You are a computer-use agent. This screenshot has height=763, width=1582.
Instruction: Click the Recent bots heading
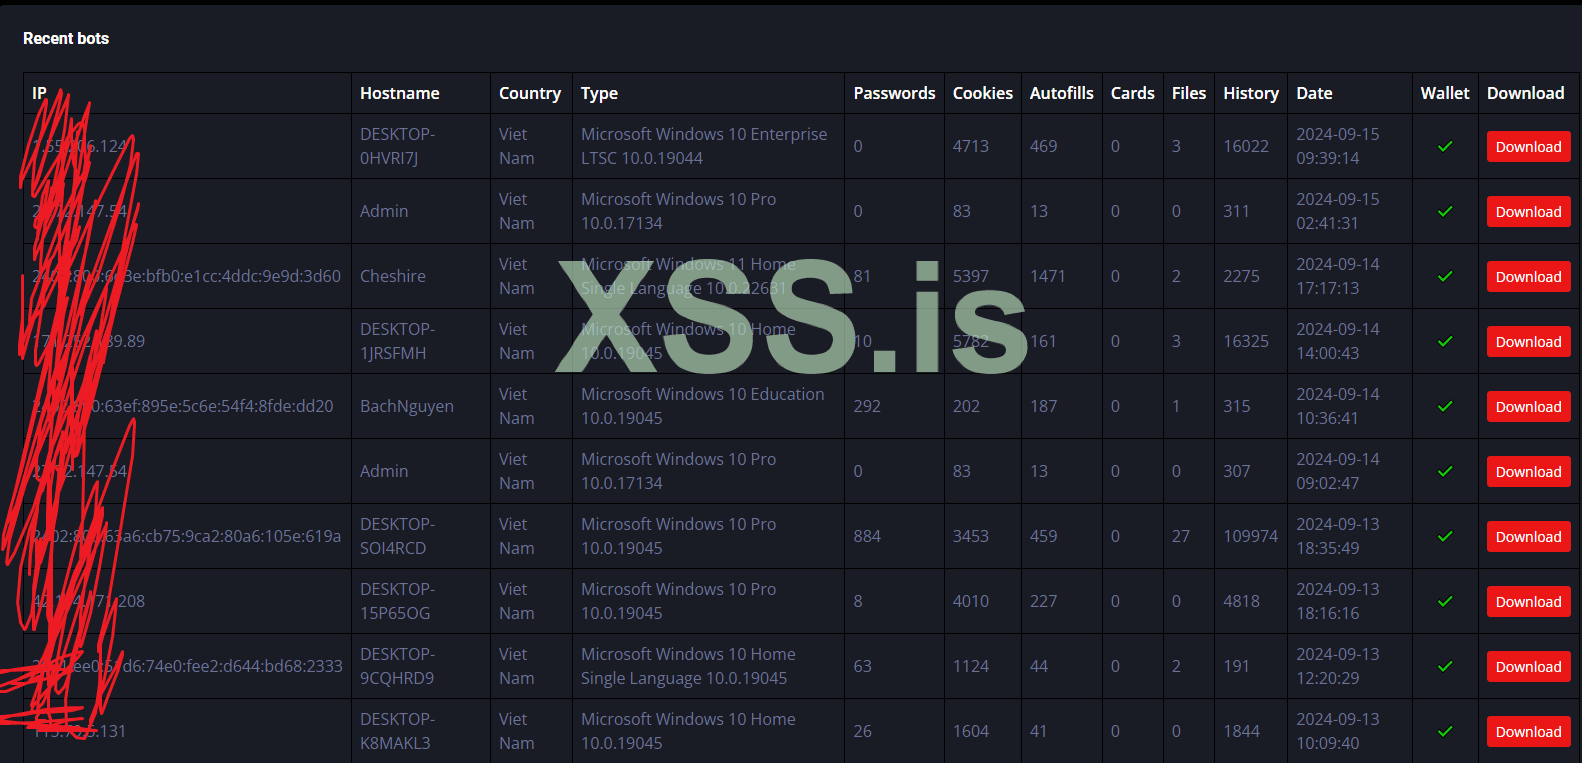point(66,38)
